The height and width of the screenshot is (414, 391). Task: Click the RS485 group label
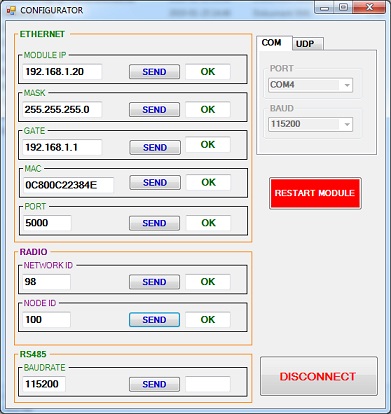(x=33, y=354)
